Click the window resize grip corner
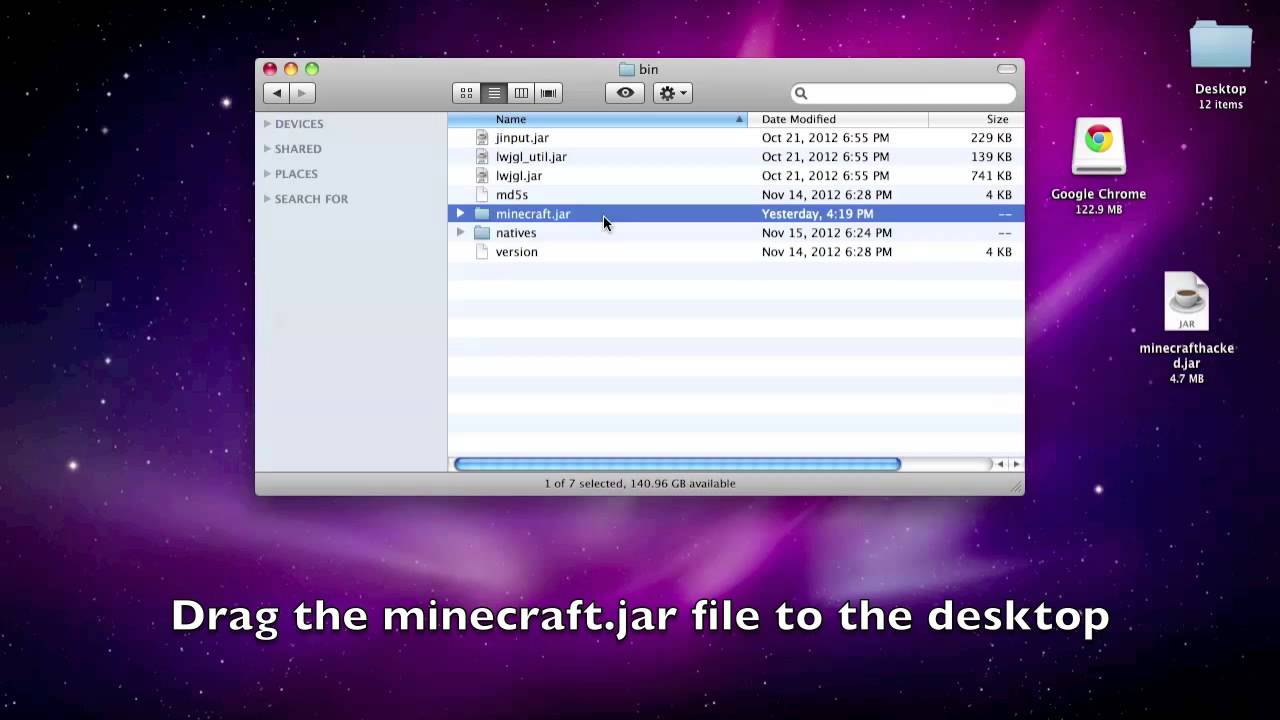The height and width of the screenshot is (720, 1280). (x=1017, y=487)
